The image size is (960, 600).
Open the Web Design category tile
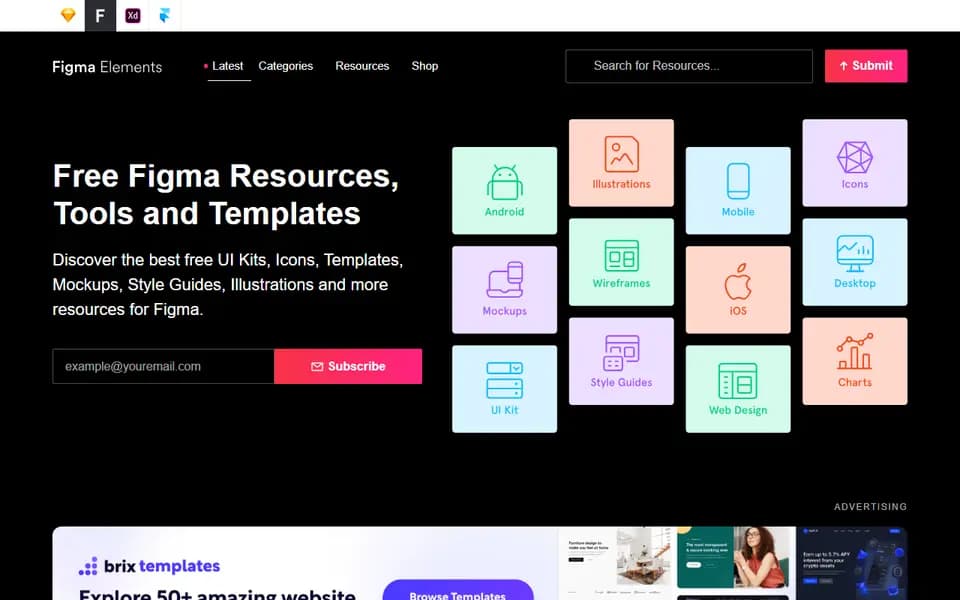pos(738,389)
